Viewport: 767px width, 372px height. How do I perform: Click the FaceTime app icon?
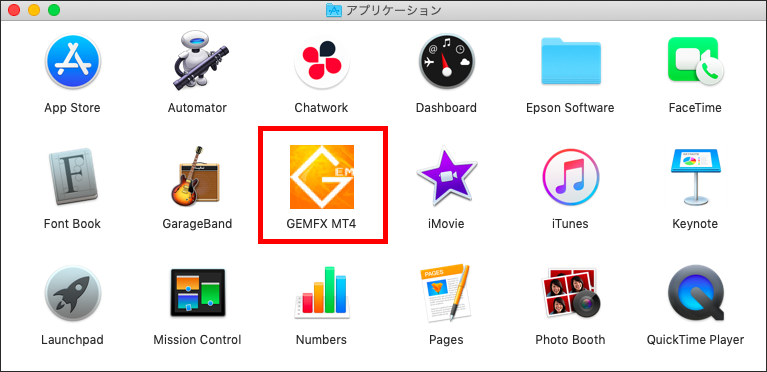(695, 61)
